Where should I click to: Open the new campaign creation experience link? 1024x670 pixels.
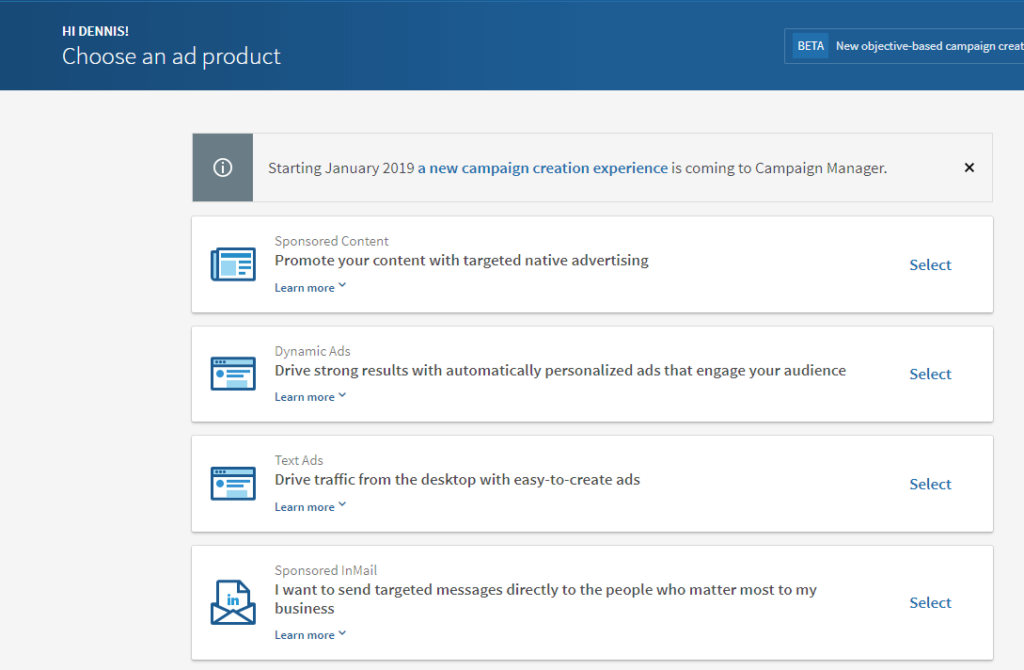pos(543,168)
